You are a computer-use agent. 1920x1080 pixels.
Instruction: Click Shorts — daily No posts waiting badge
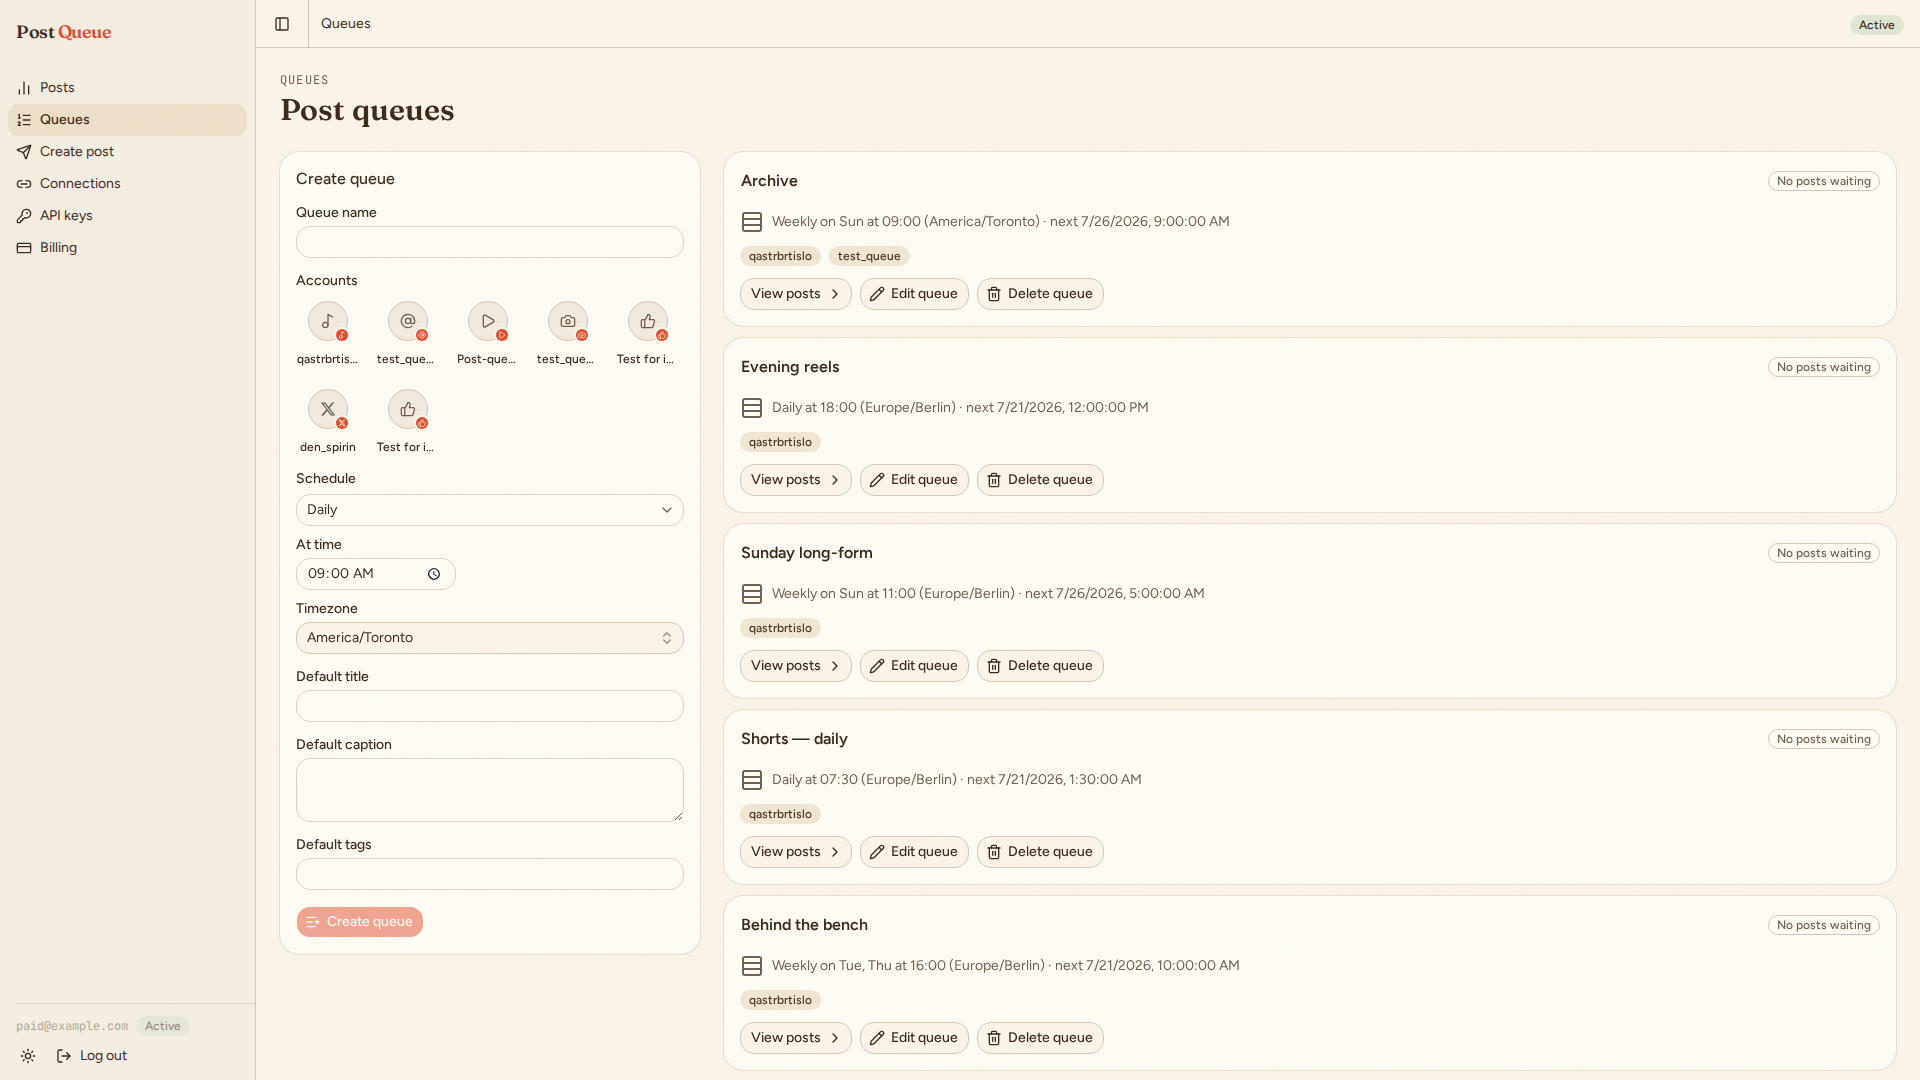pos(1824,739)
